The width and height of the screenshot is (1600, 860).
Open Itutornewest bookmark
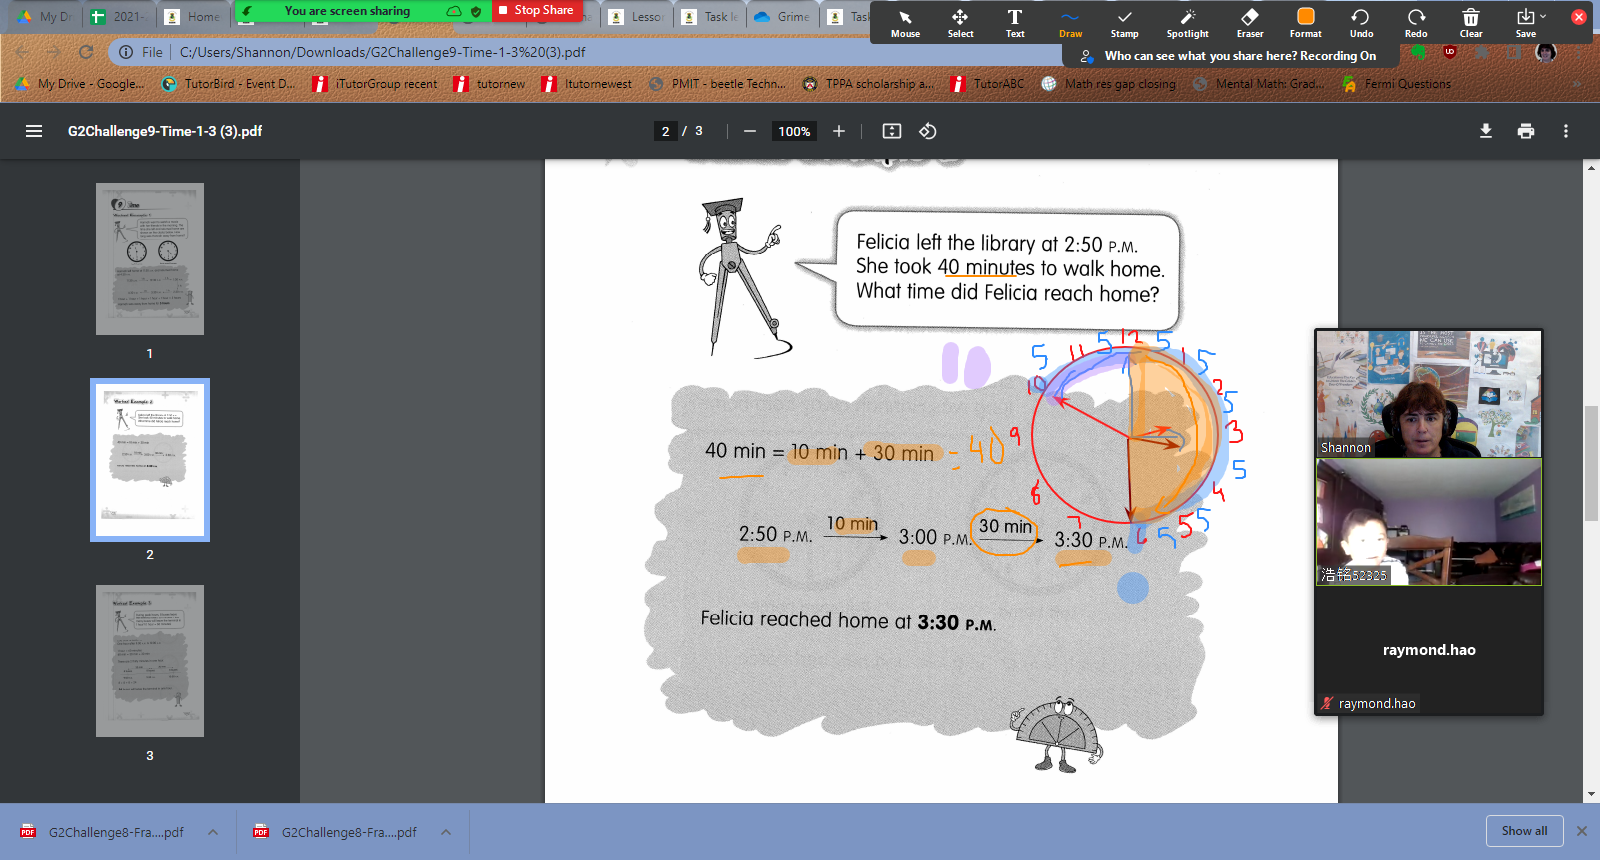tap(587, 84)
